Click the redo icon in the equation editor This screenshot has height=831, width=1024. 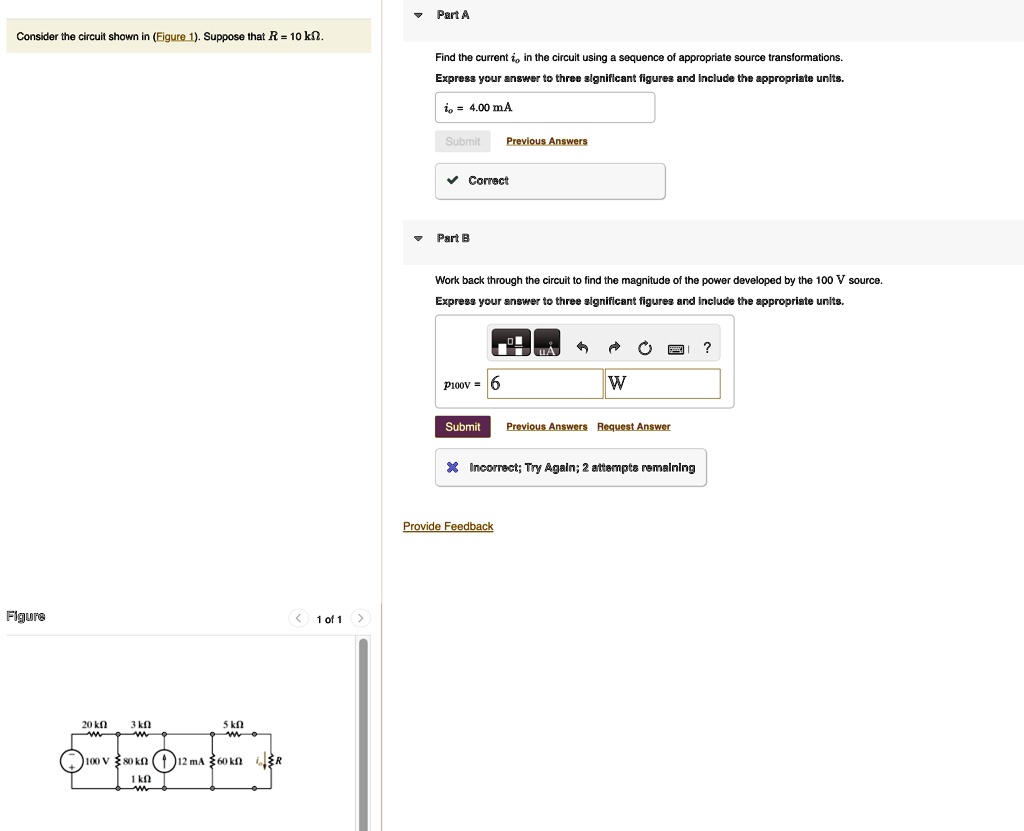[614, 347]
